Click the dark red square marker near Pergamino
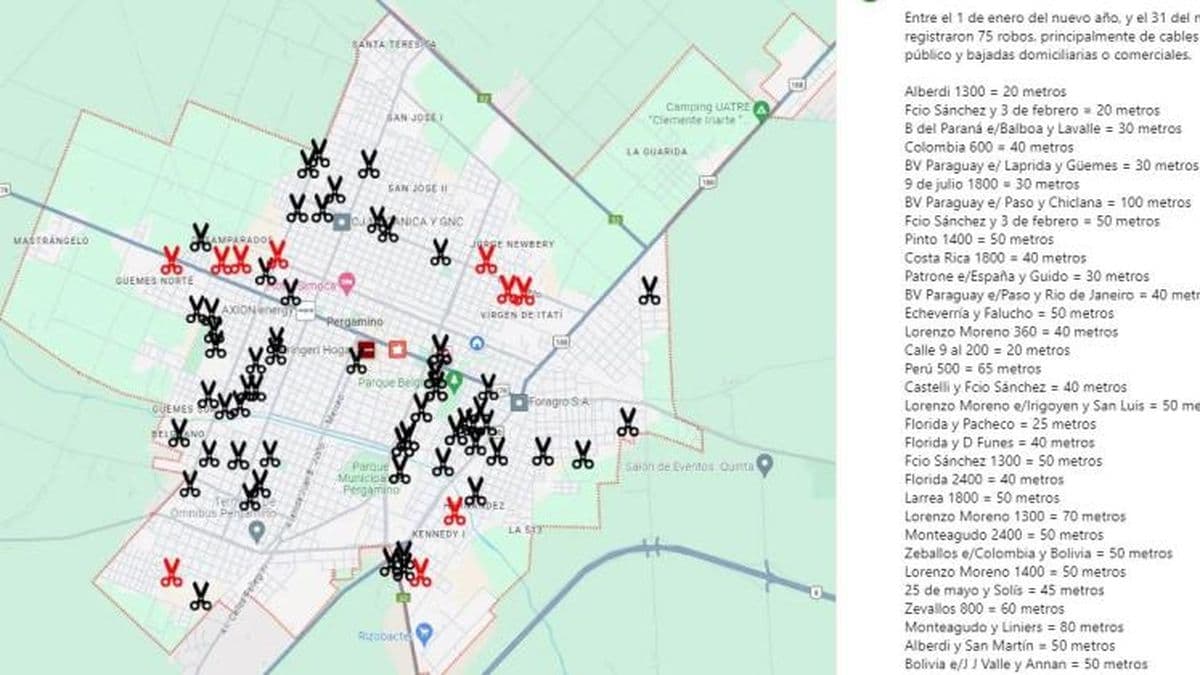Image resolution: width=1200 pixels, height=675 pixels. [367, 349]
